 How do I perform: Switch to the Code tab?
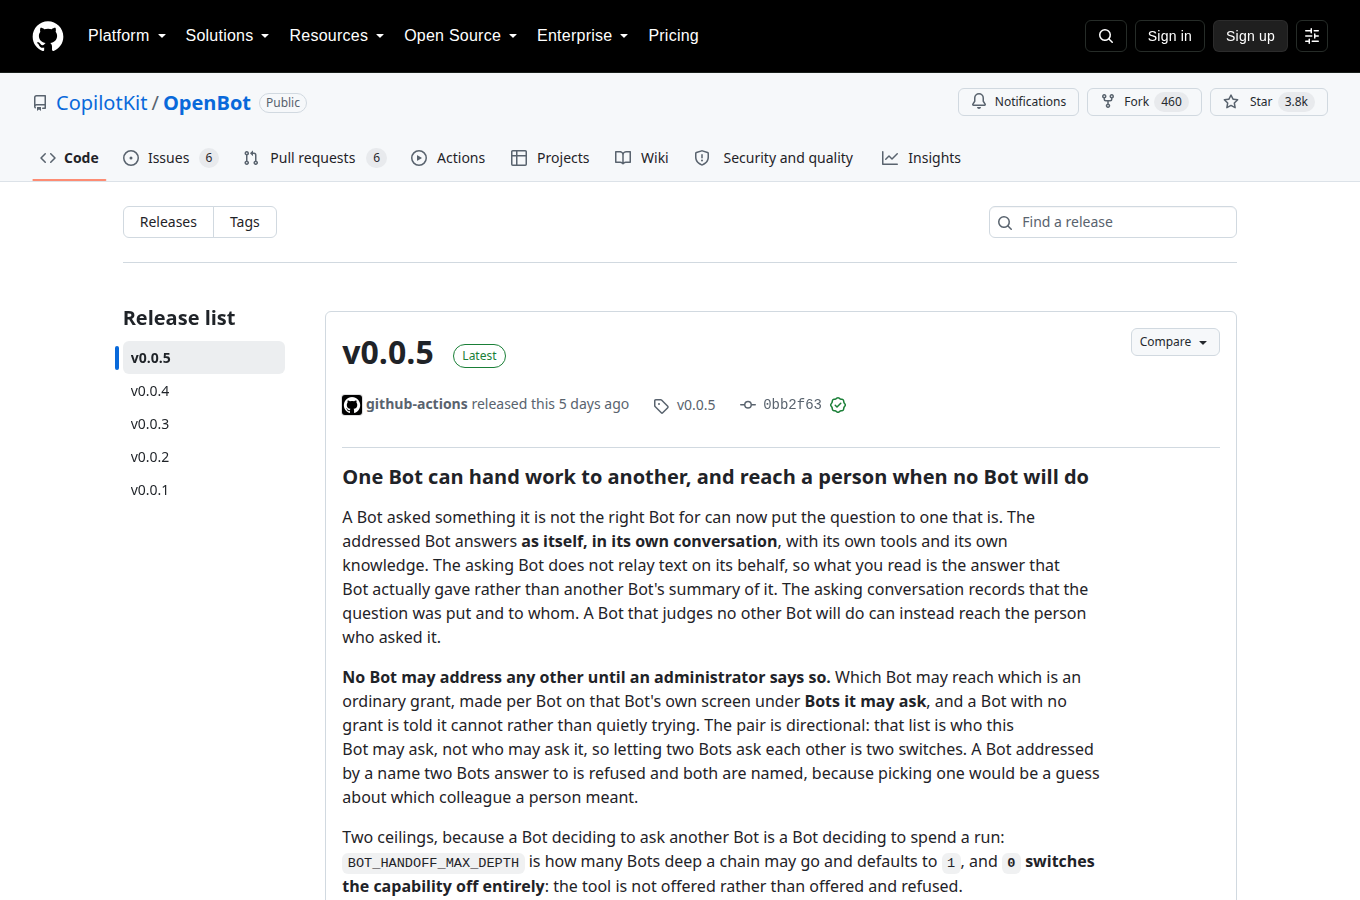(69, 158)
